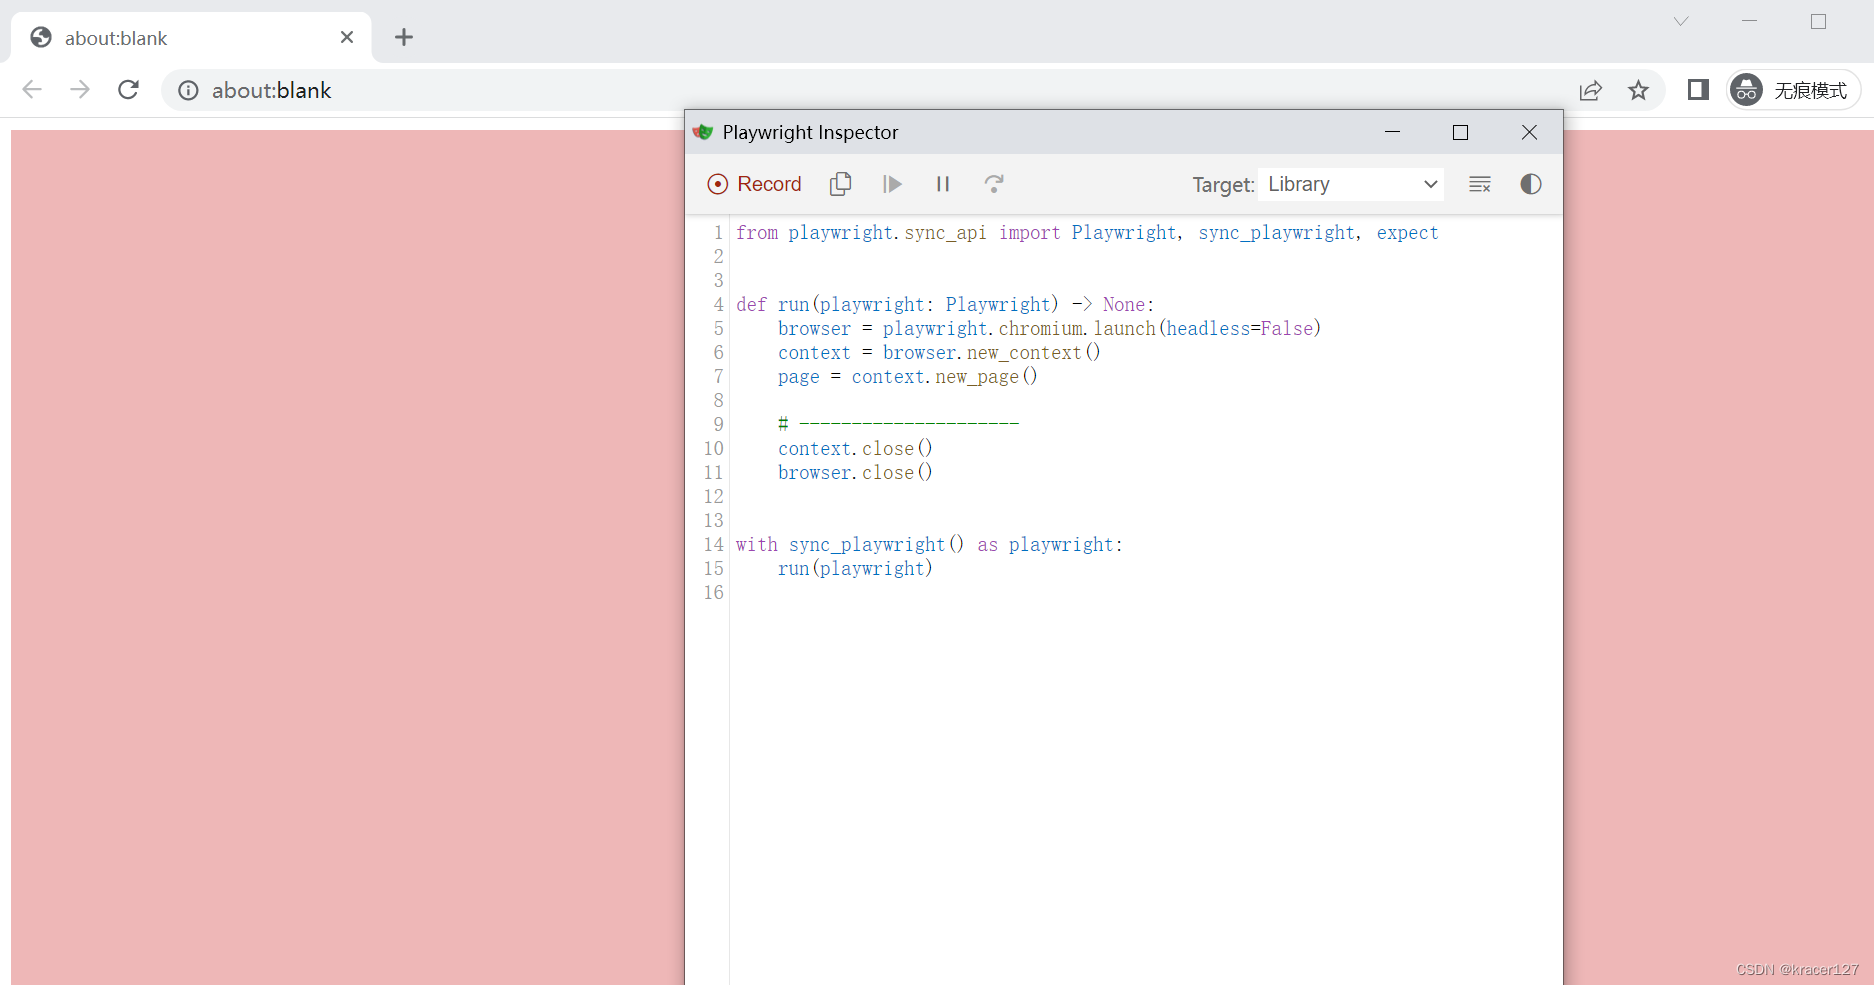
Task: Close the about:blank browser tab
Action: point(347,37)
